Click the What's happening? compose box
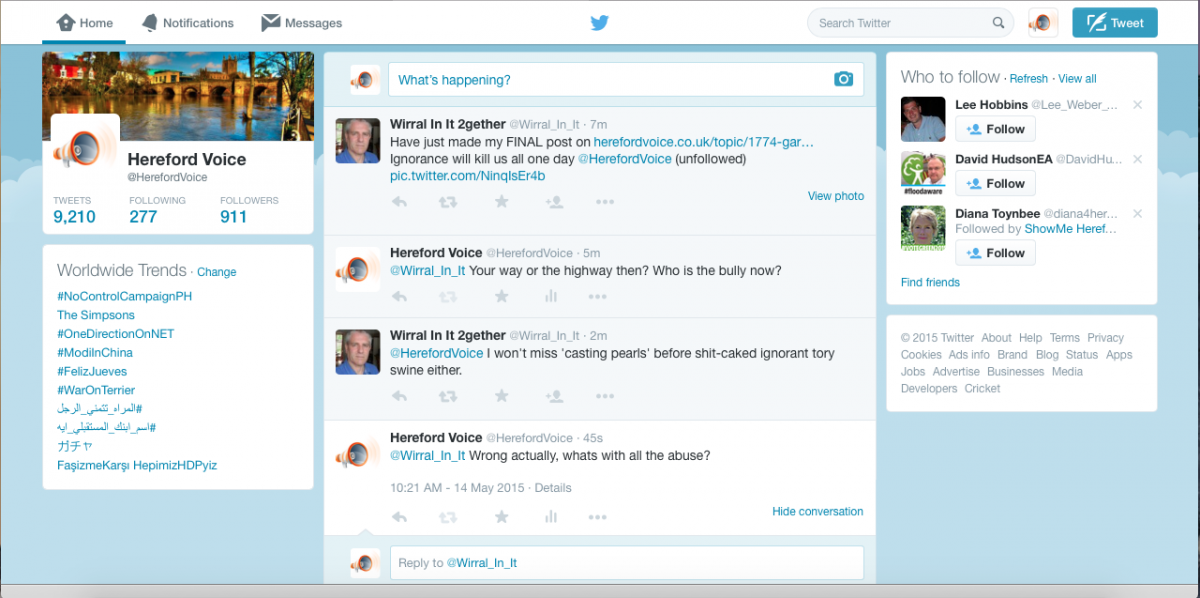This screenshot has height=598, width=1200. [627, 79]
